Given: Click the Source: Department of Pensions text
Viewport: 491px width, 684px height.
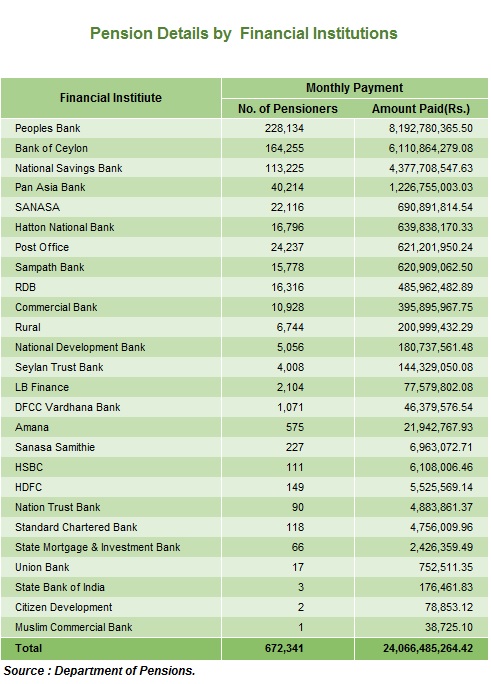Looking at the screenshot, I should 99,671.
